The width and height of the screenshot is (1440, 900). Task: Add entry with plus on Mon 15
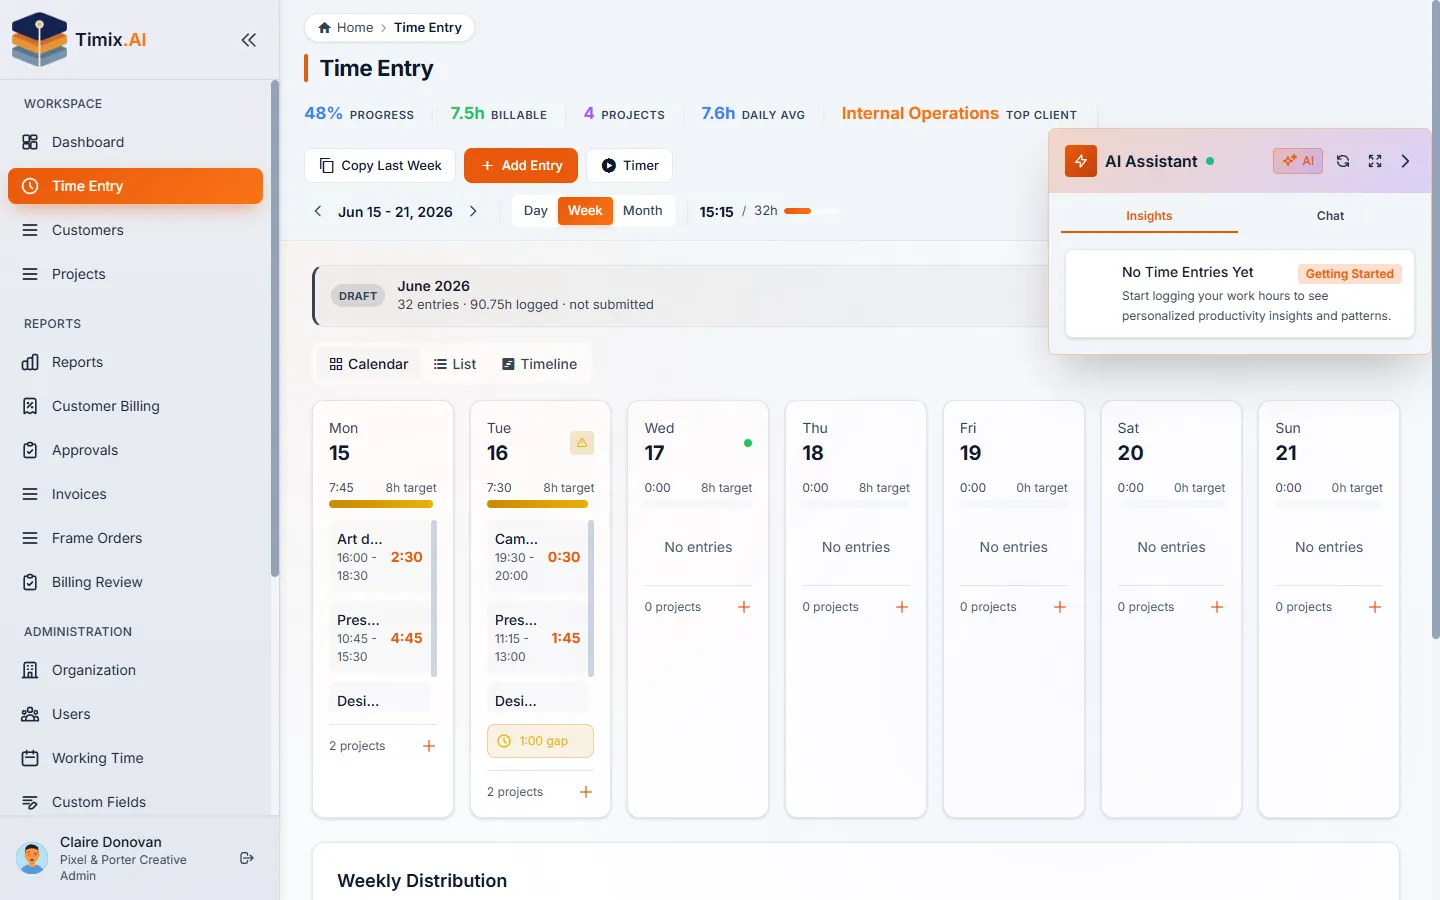(429, 746)
